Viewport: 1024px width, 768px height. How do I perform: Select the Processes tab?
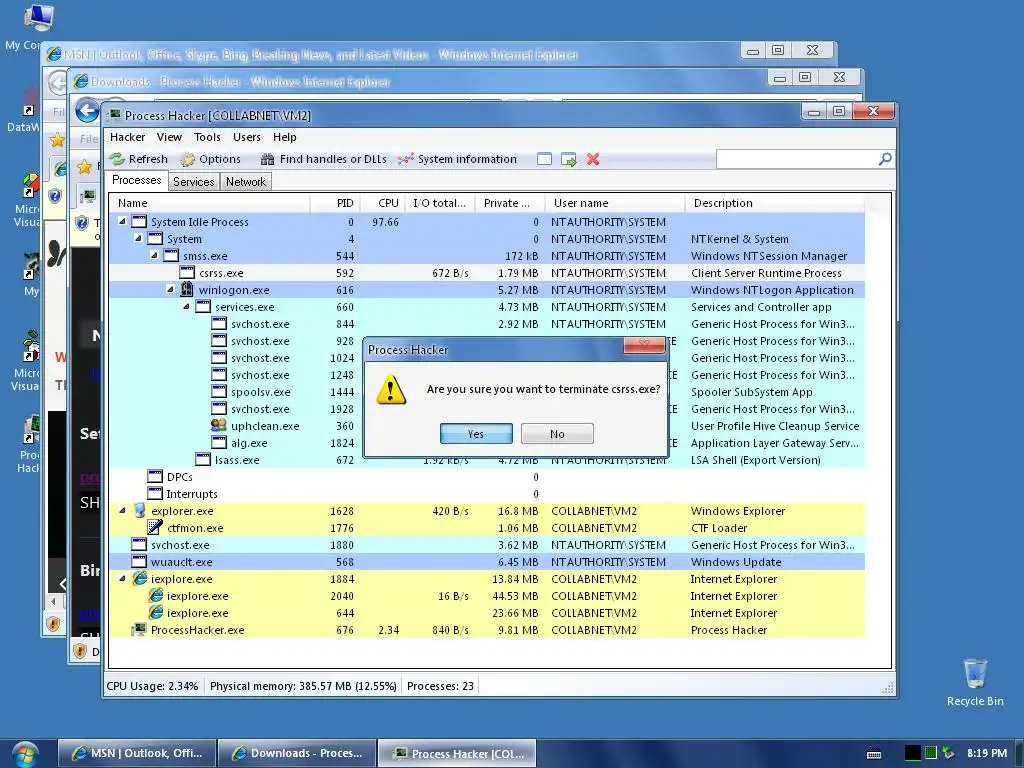point(136,180)
